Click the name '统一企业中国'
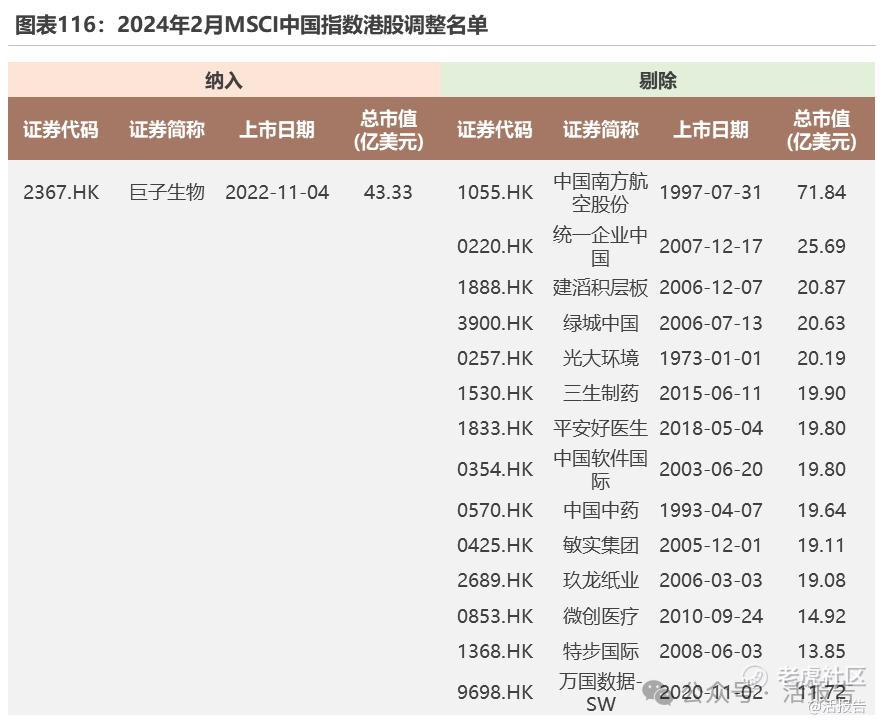The height and width of the screenshot is (727, 883). click(x=600, y=246)
